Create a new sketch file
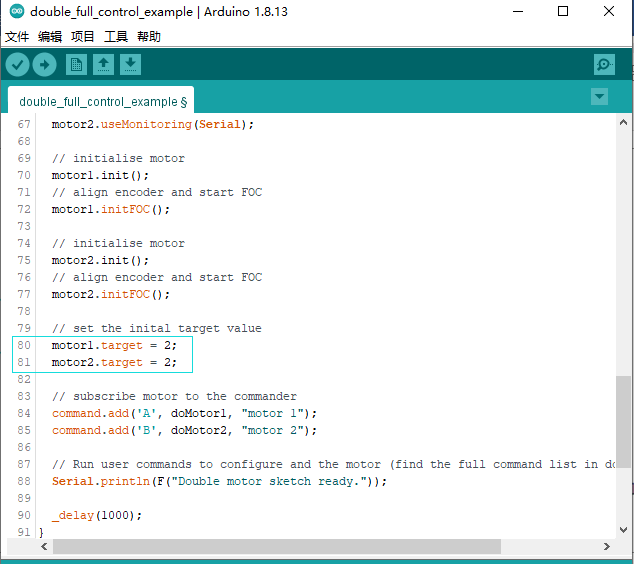Screen dimensions: 634x564 (x=76, y=65)
